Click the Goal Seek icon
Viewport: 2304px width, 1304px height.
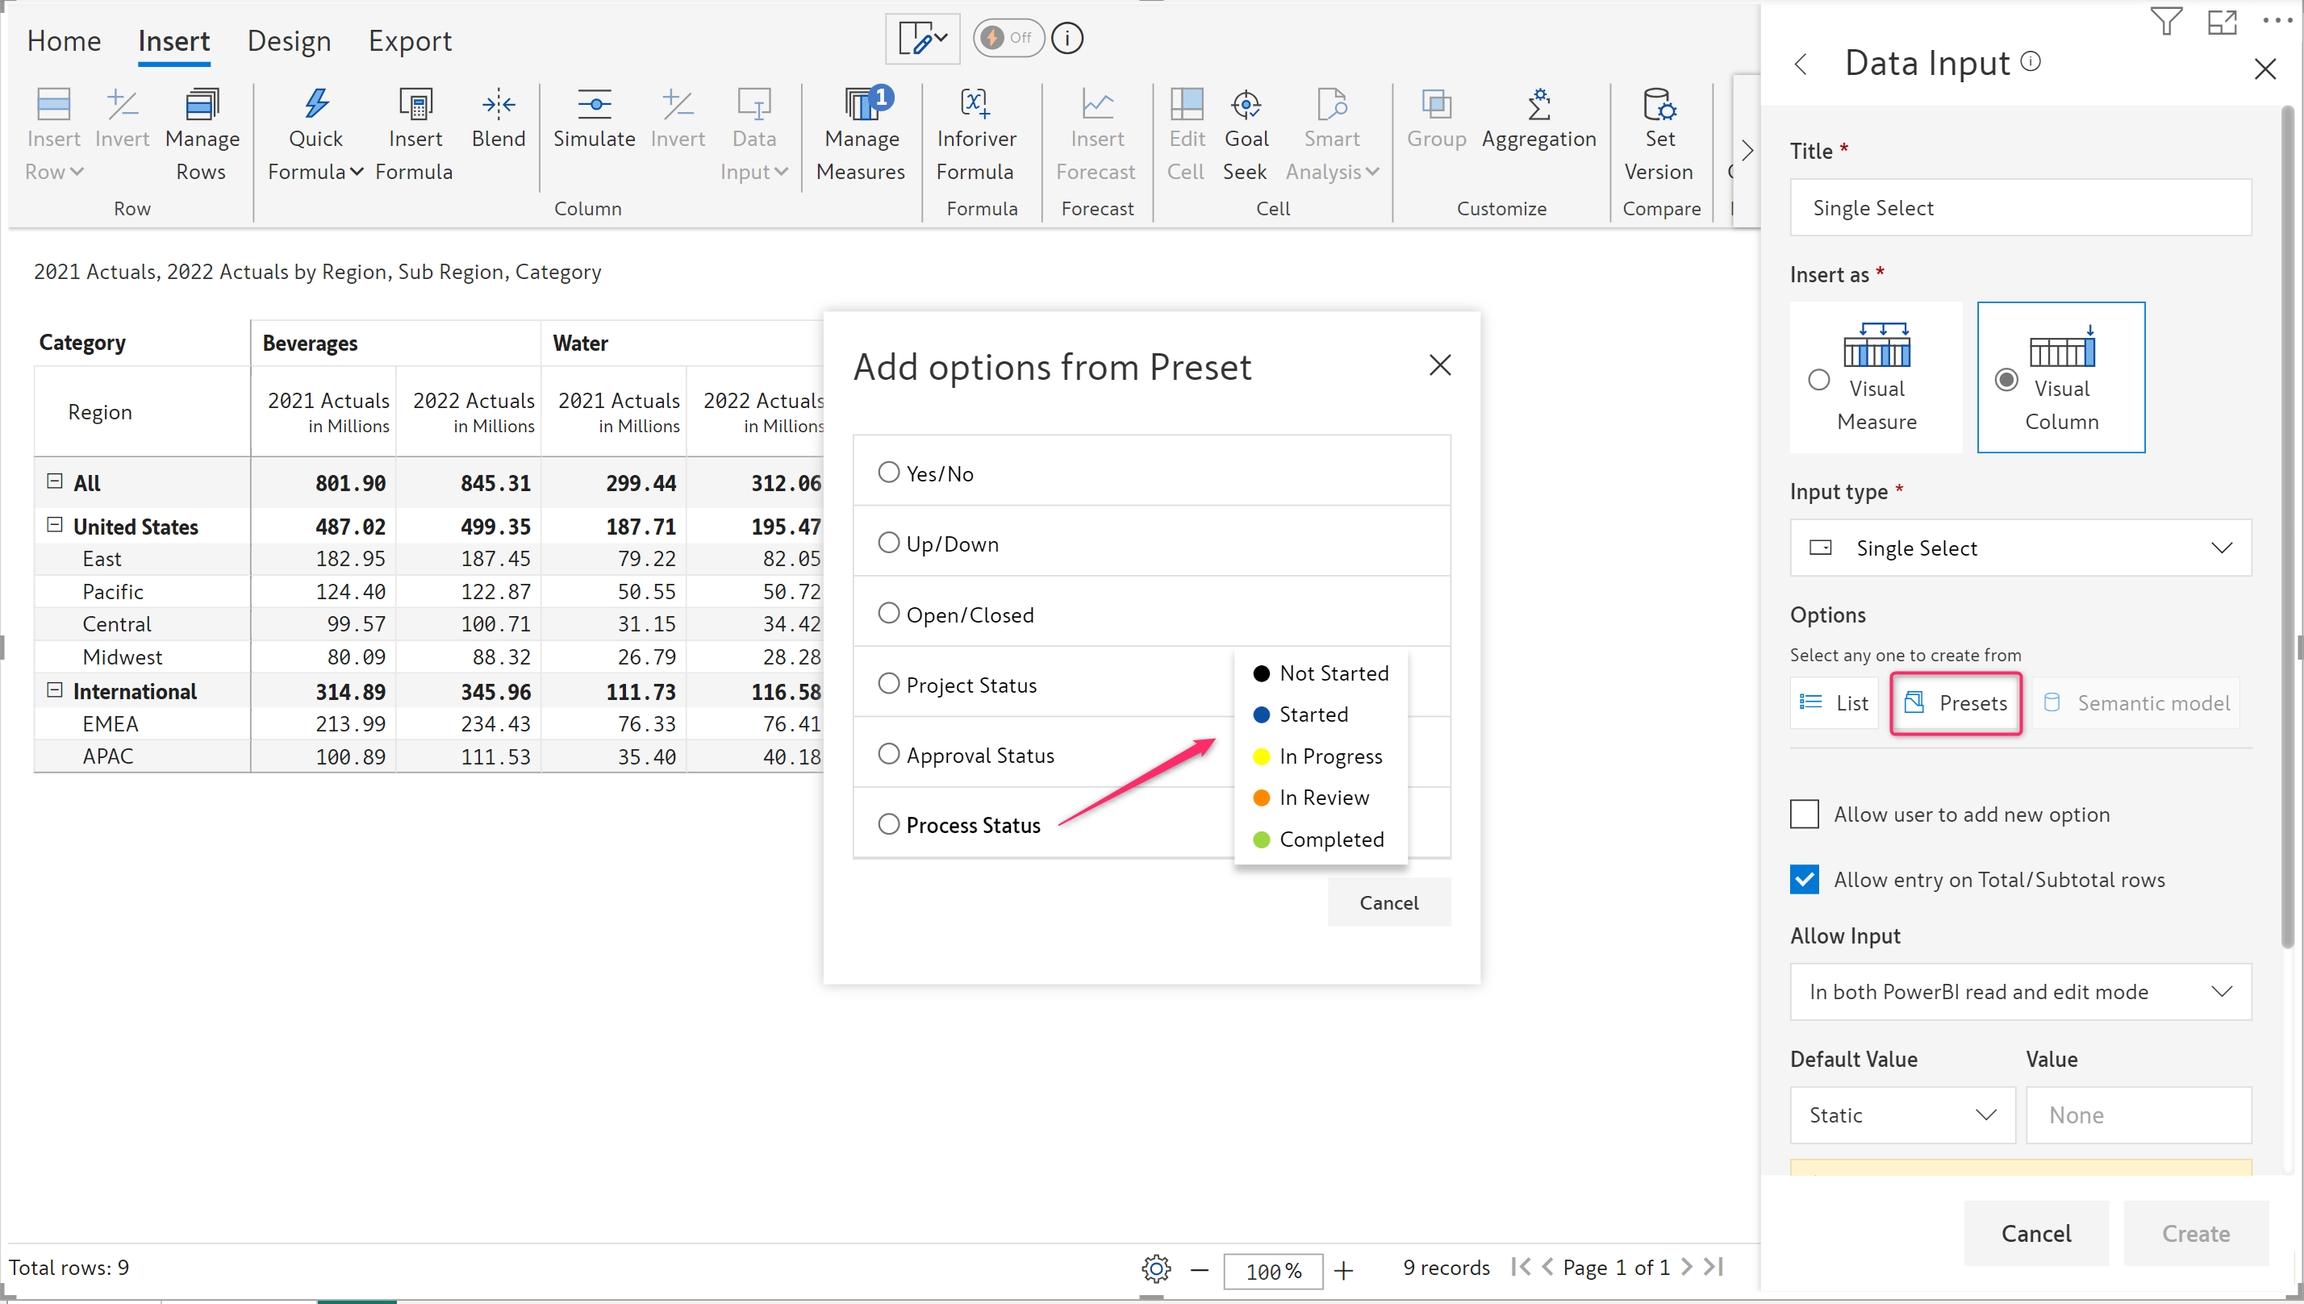pyautogui.click(x=1246, y=105)
